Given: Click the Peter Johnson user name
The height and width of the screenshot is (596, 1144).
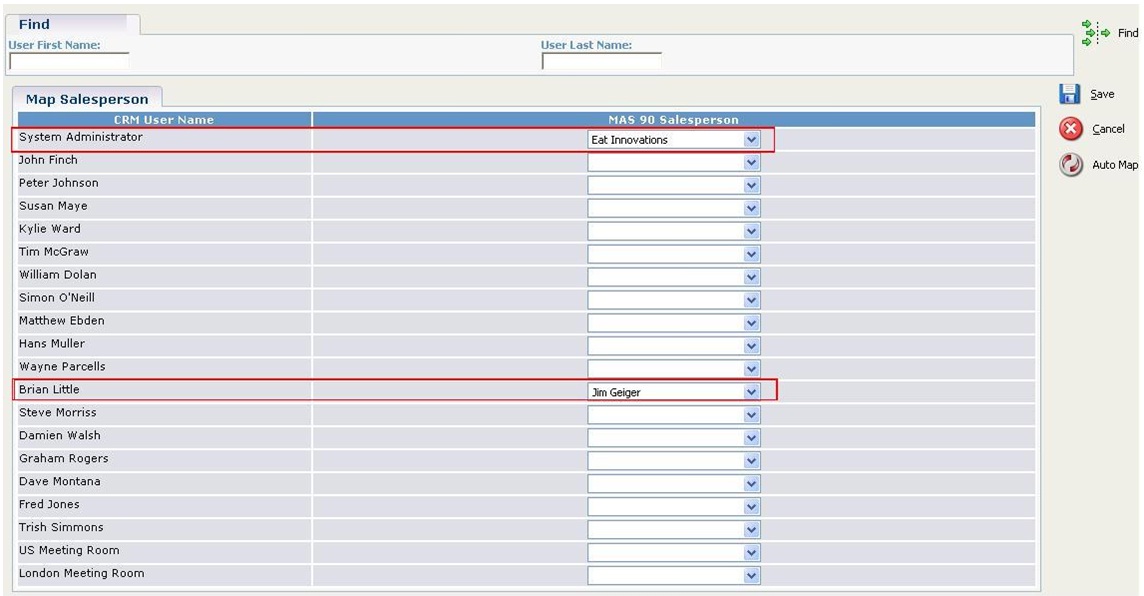Looking at the screenshot, I should (58, 183).
